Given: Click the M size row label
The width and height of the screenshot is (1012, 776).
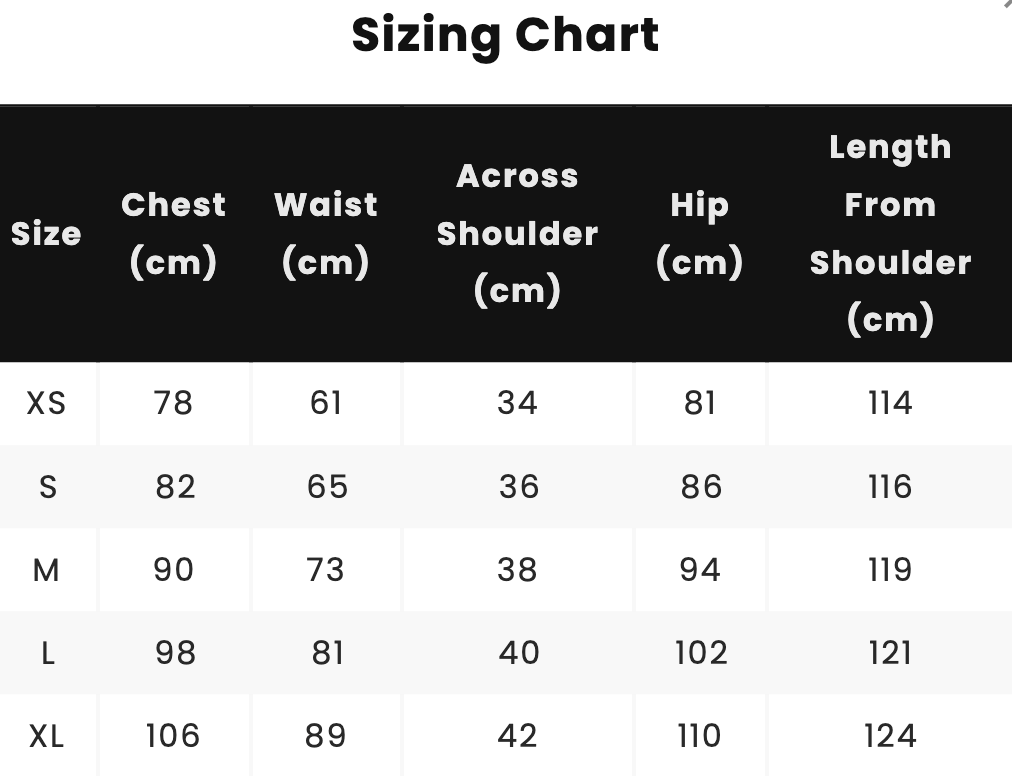Looking at the screenshot, I should point(46,570).
